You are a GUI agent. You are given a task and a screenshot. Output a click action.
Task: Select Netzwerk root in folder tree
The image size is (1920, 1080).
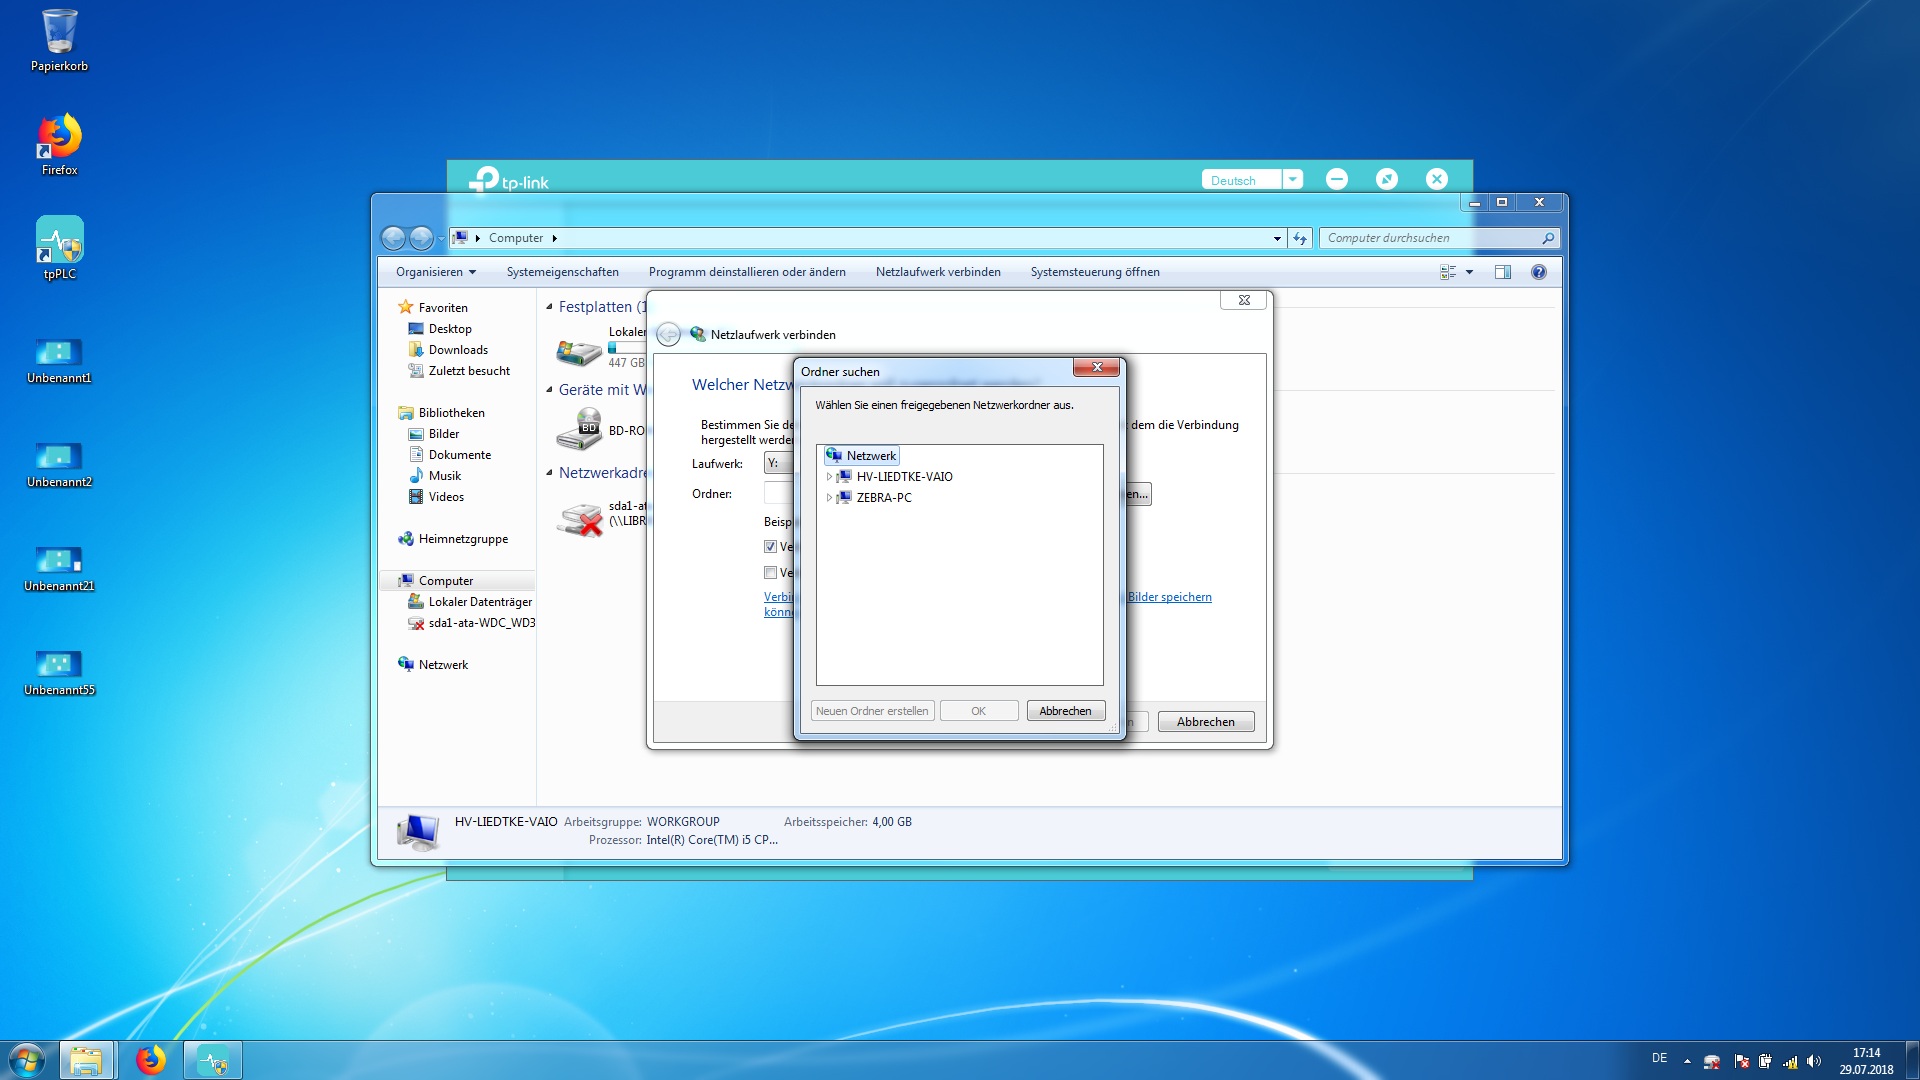click(x=870, y=456)
